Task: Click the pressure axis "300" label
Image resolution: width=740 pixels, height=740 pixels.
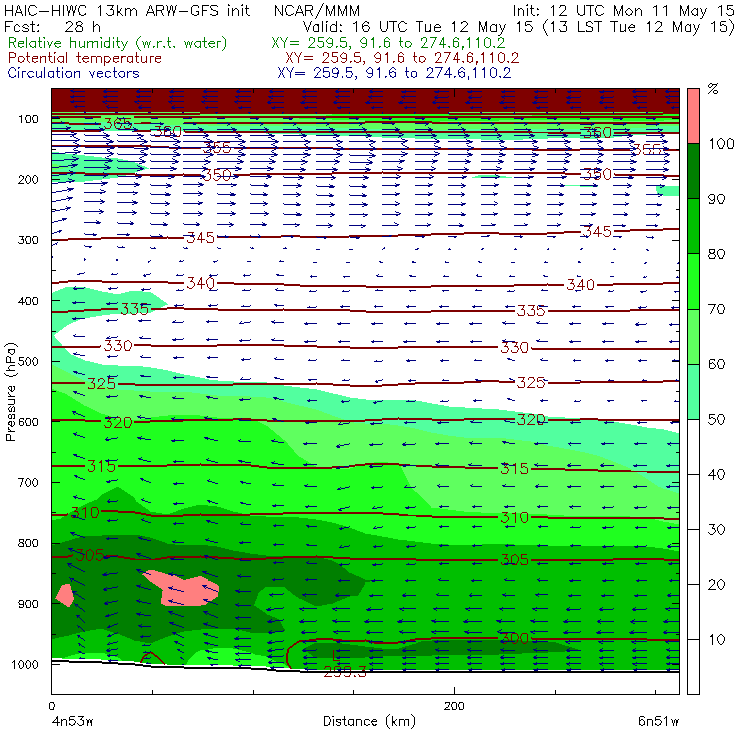Action: (x=28, y=240)
